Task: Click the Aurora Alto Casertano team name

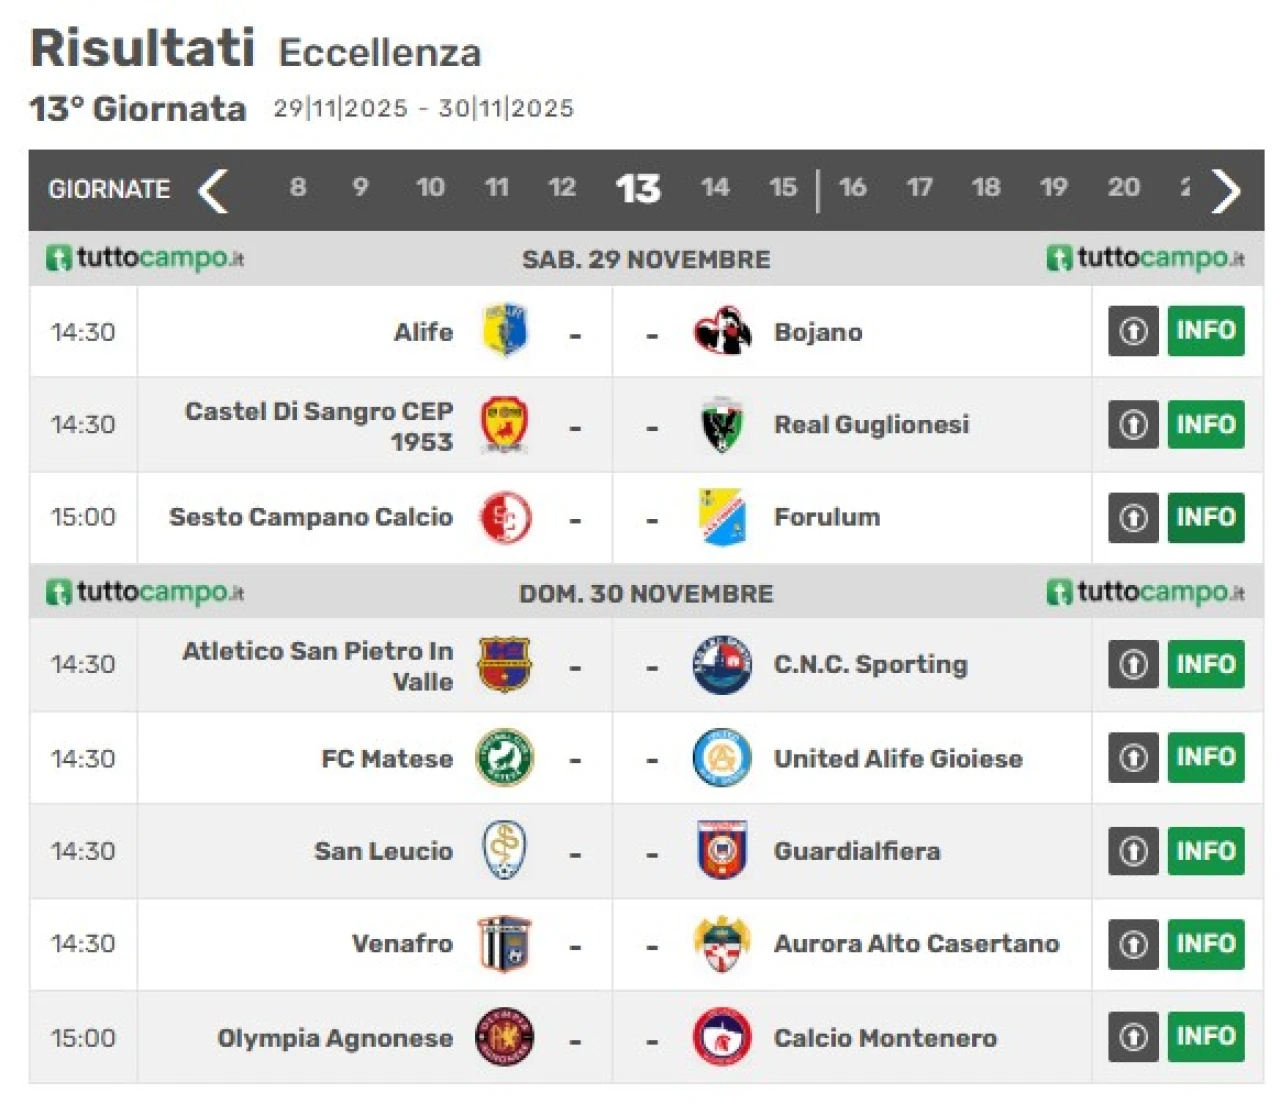Action: tap(916, 943)
